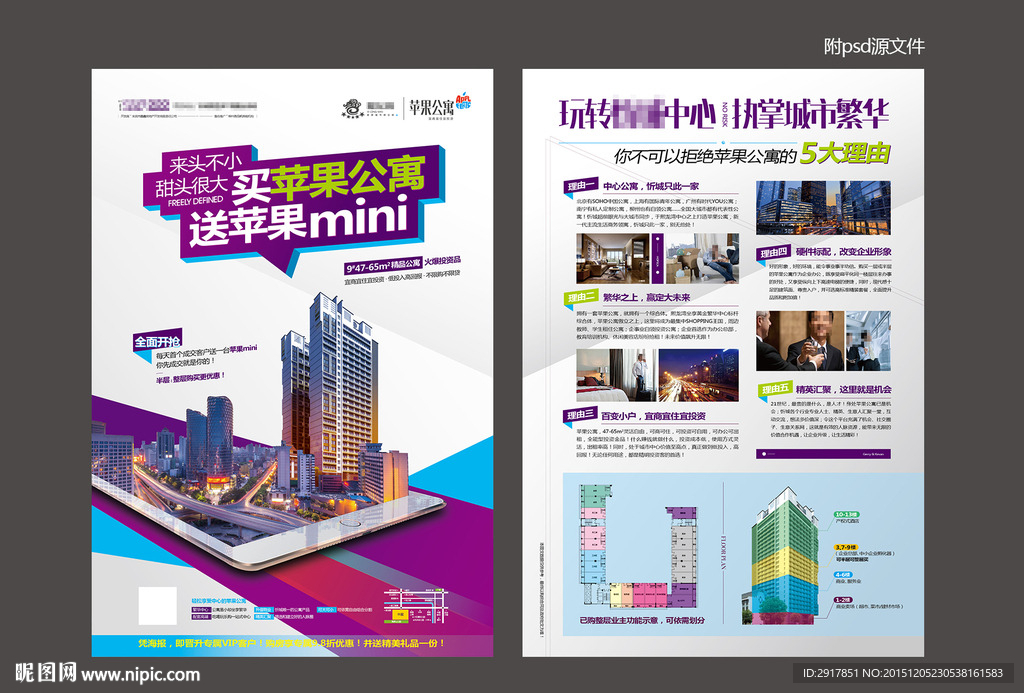Viewport: 1024px width, 693px height.
Task: Click the night highway traffic photo
Action: click(699, 375)
